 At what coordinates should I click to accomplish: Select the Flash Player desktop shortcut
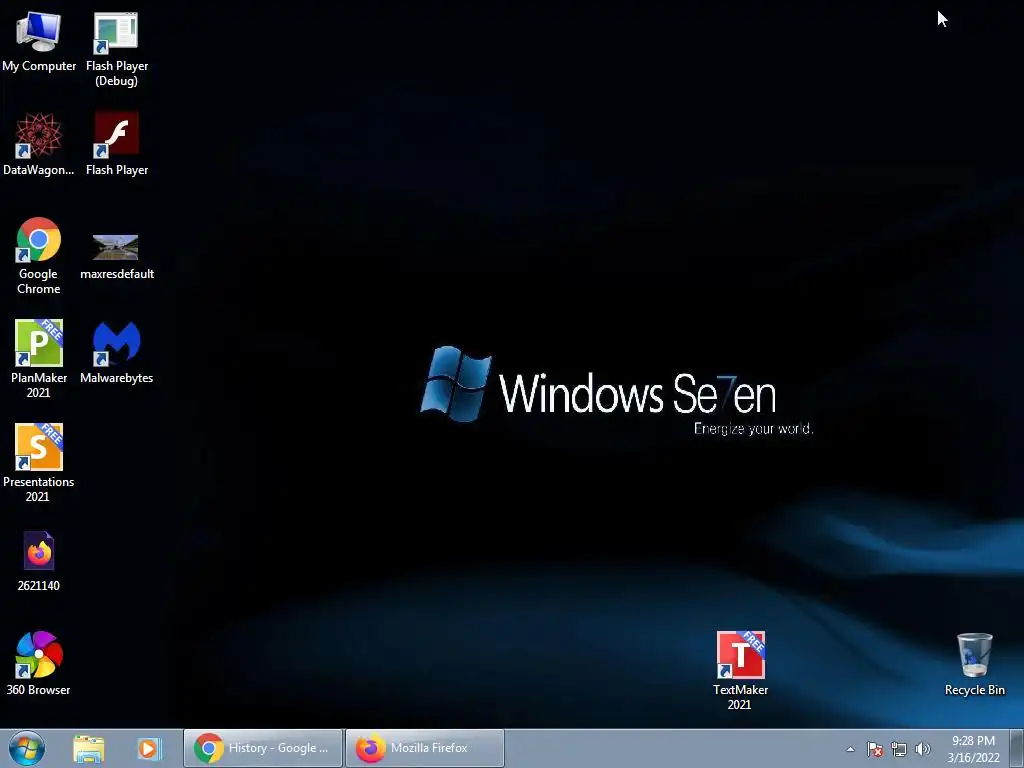pos(116,144)
